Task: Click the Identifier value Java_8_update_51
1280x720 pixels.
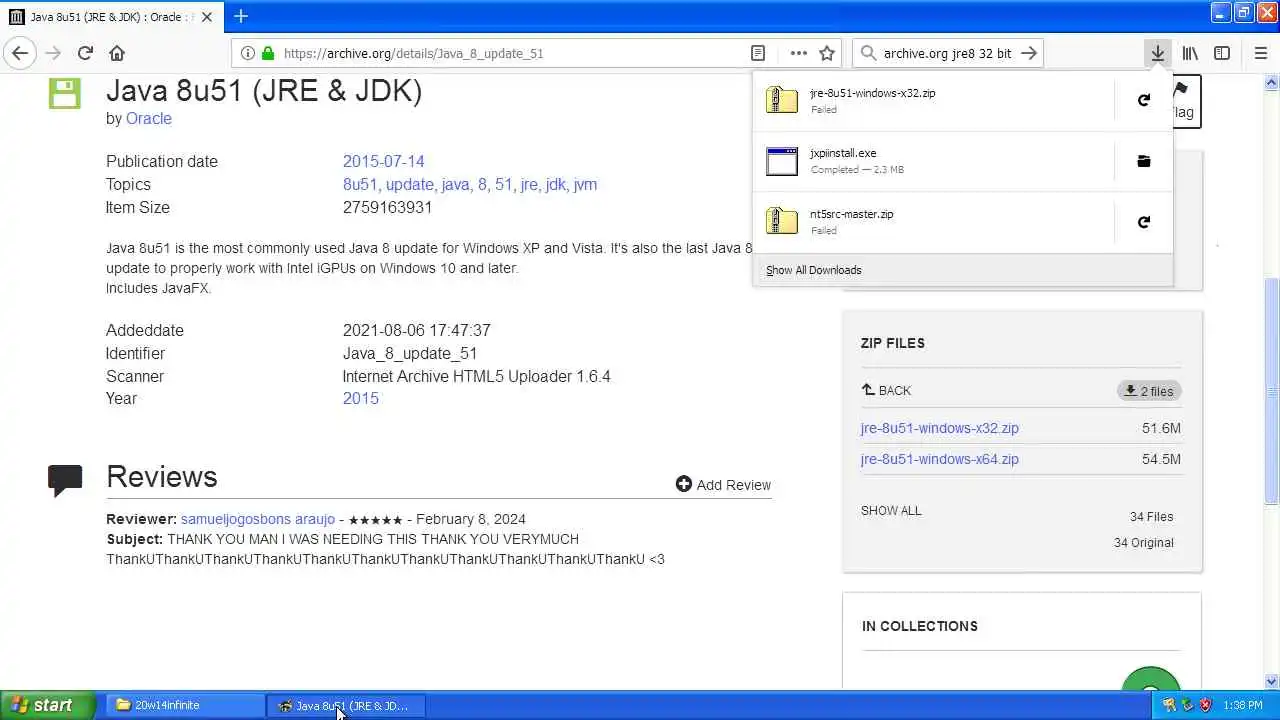Action: [410, 353]
